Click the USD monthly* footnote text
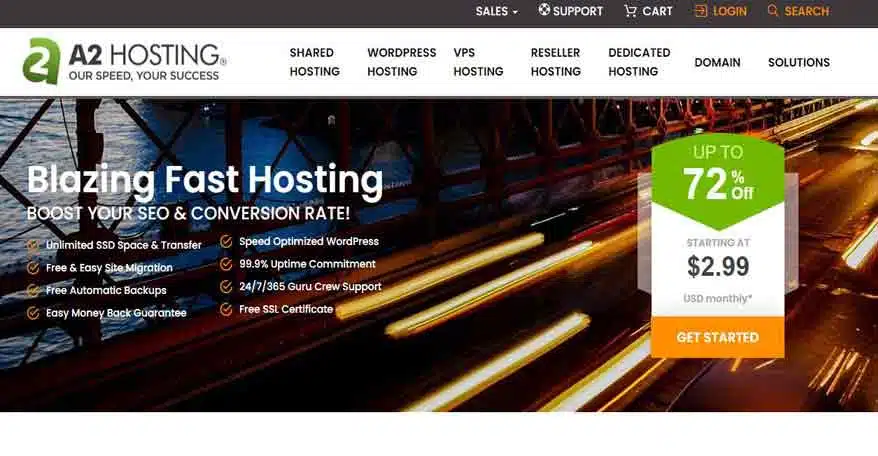Image resolution: width=878 pixels, height=456 pixels. 717,299
